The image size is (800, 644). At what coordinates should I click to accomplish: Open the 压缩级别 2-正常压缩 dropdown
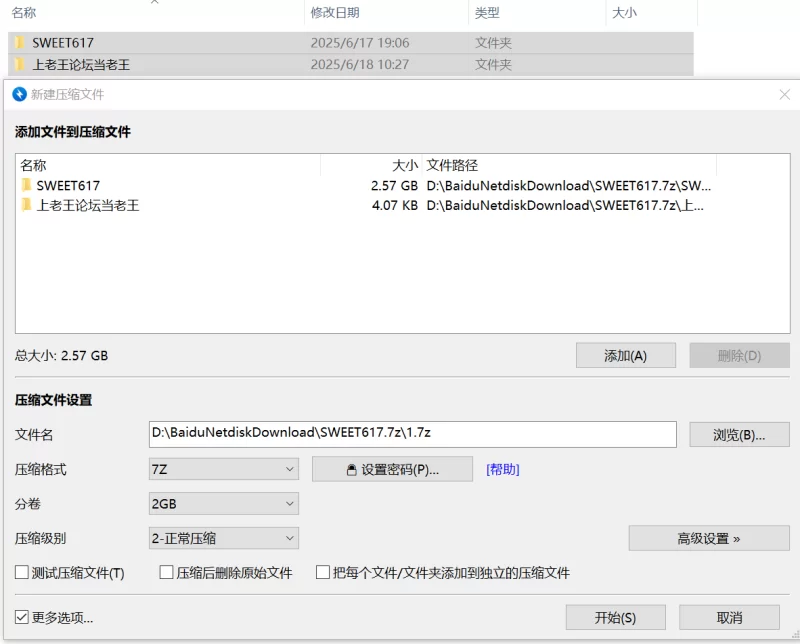tap(223, 538)
